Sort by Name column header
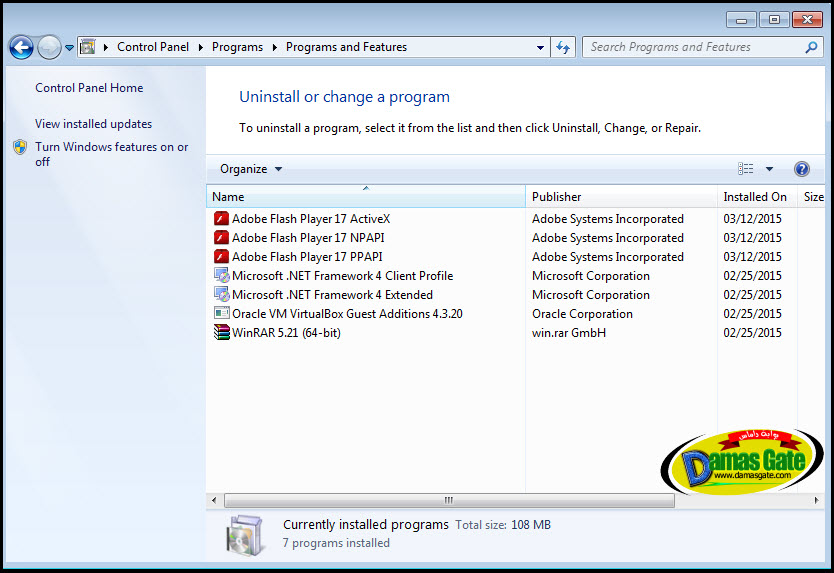This screenshot has height=573, width=834. click(x=366, y=197)
